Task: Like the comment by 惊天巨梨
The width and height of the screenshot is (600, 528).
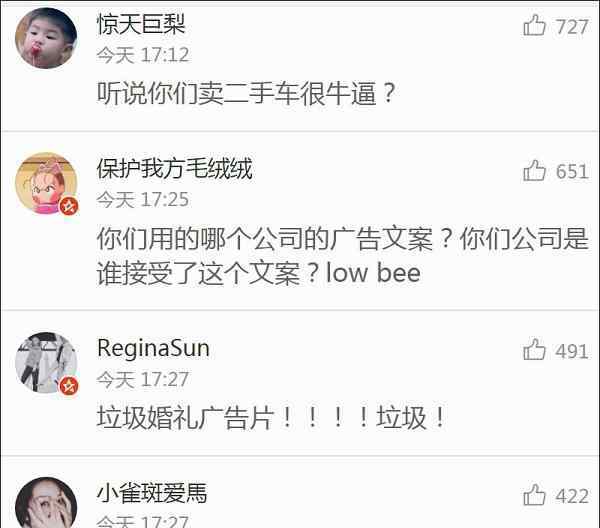Action: pyautogui.click(x=534, y=25)
